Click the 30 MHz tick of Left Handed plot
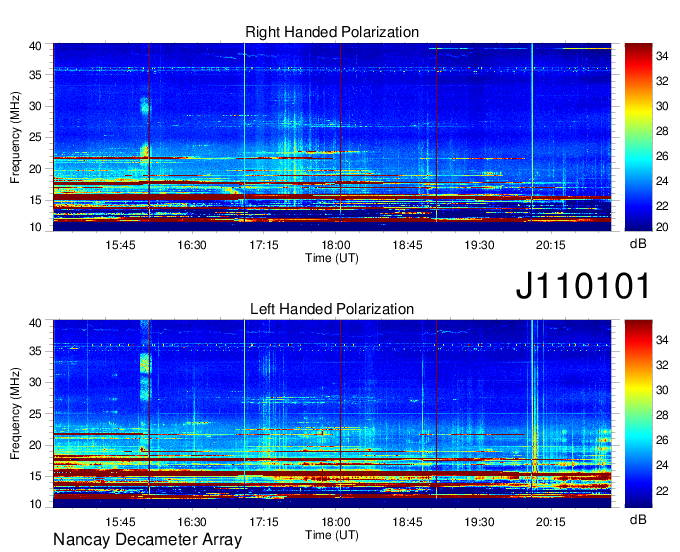The image size is (680, 552). [35, 383]
